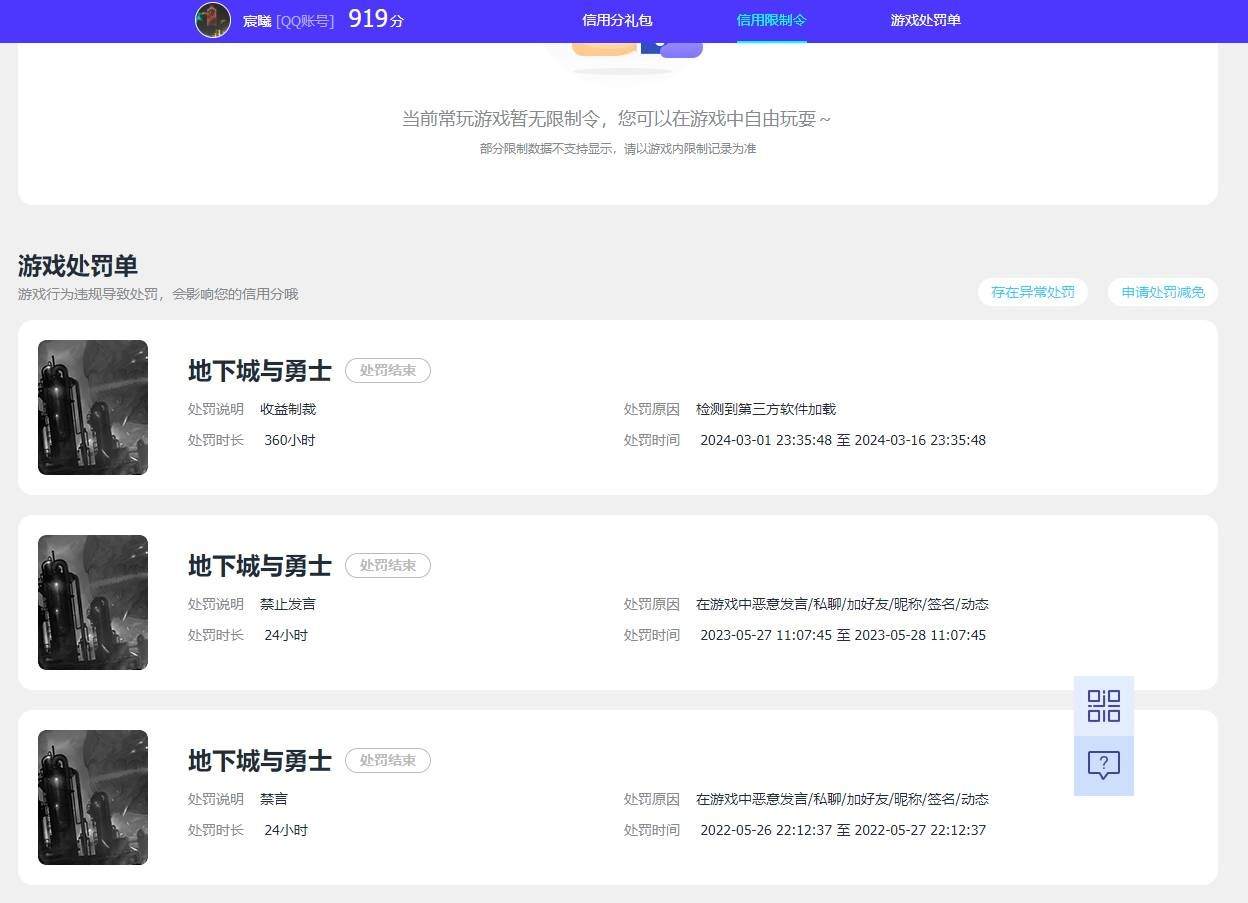Open the help feedback chat icon
The width and height of the screenshot is (1248, 903).
pyautogui.click(x=1104, y=766)
